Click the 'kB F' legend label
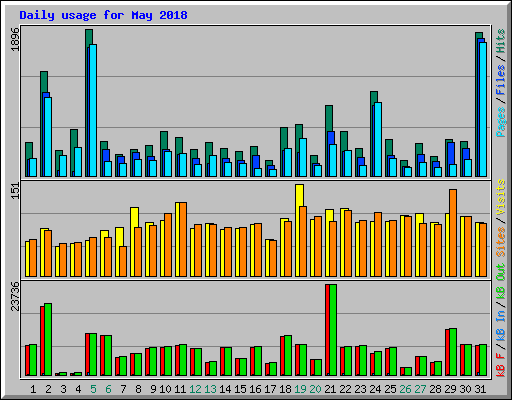 click(x=501, y=365)
